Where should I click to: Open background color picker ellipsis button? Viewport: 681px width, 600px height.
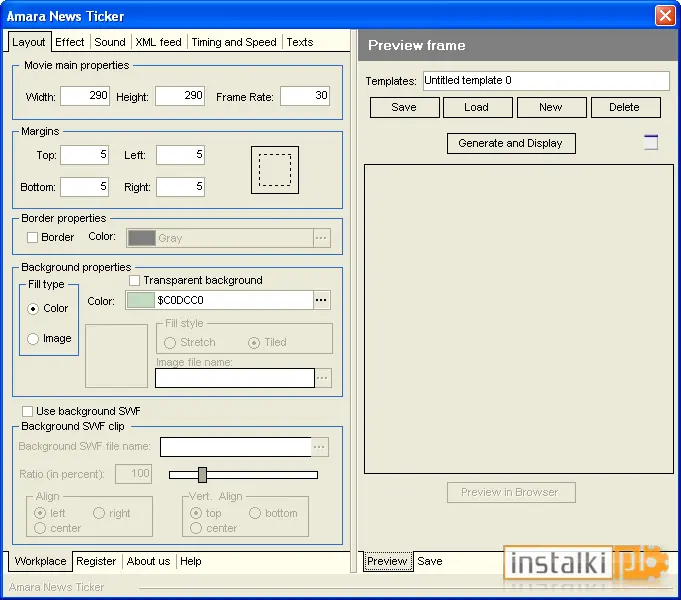click(321, 300)
